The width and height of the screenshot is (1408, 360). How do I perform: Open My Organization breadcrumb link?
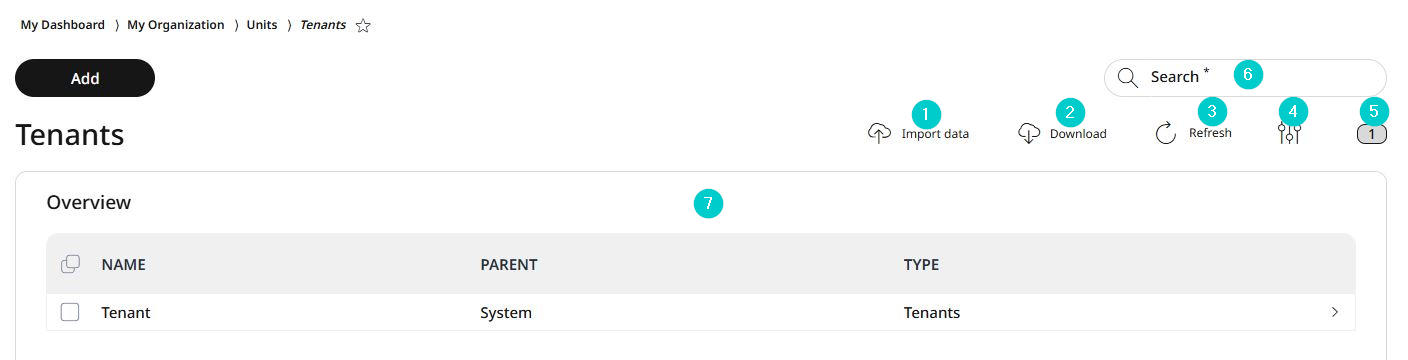tap(176, 25)
